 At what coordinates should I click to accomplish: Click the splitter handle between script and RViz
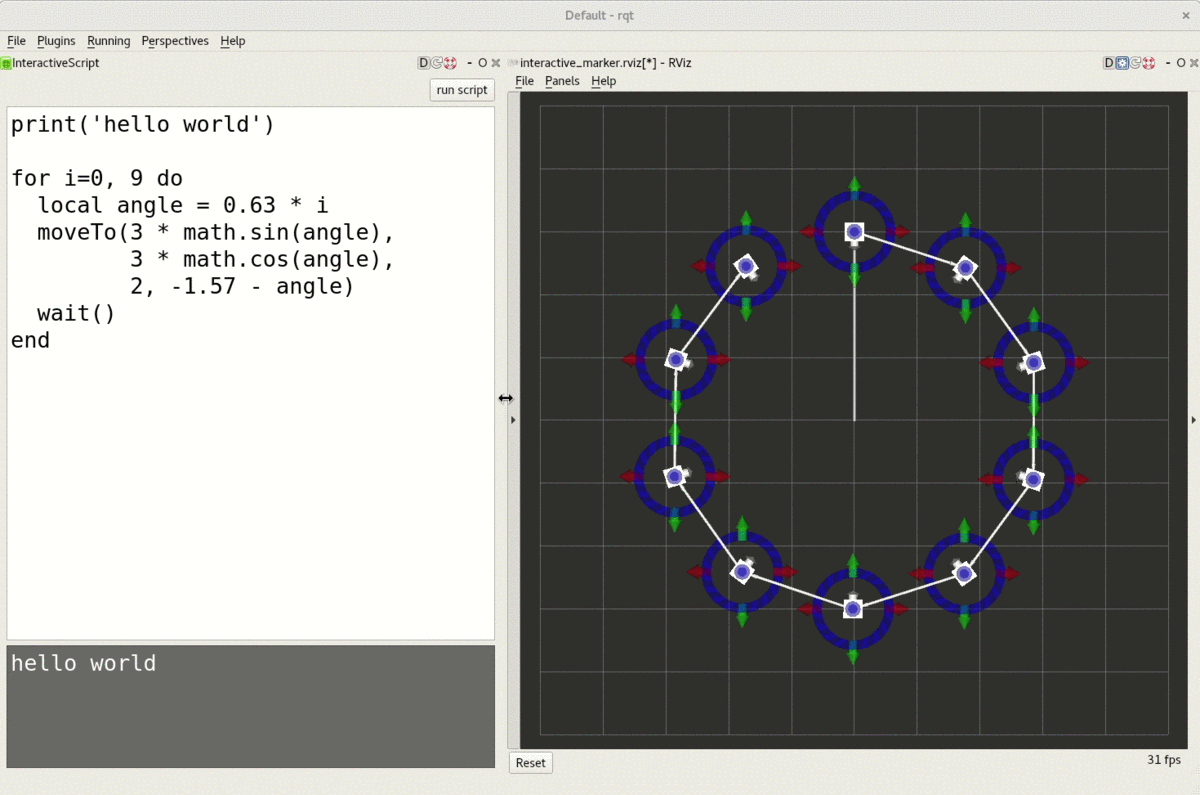(502, 398)
